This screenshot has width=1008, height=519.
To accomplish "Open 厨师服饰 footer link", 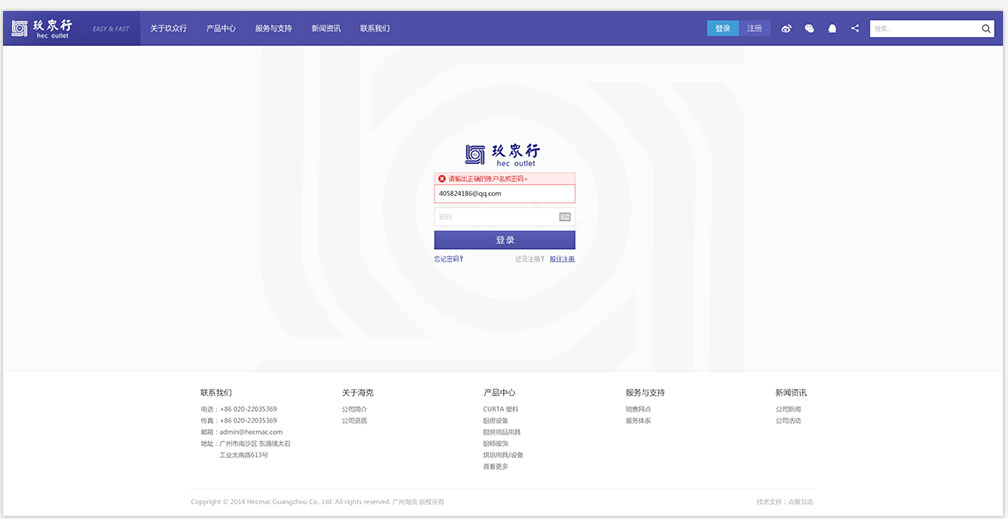I will pyautogui.click(x=496, y=444).
